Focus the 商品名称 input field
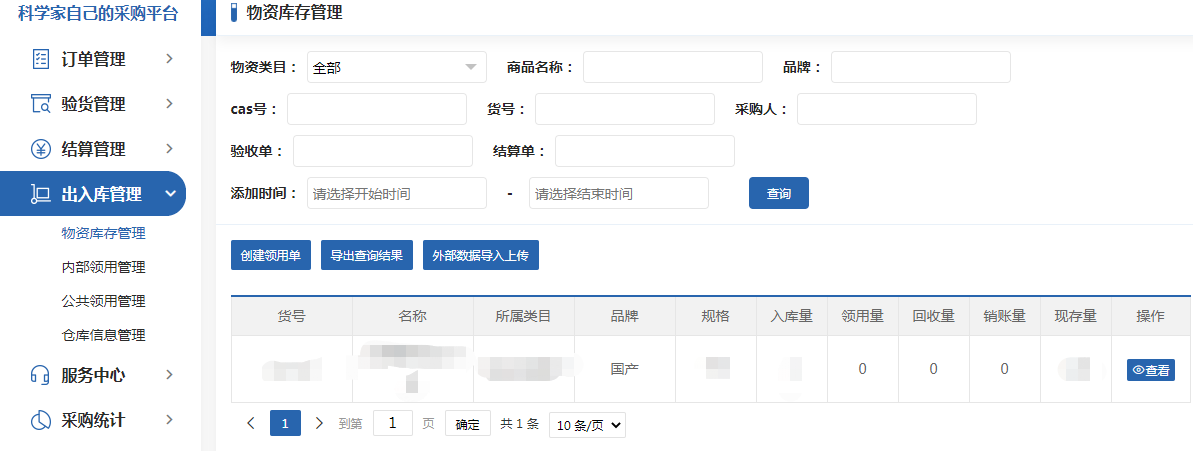 (672, 67)
